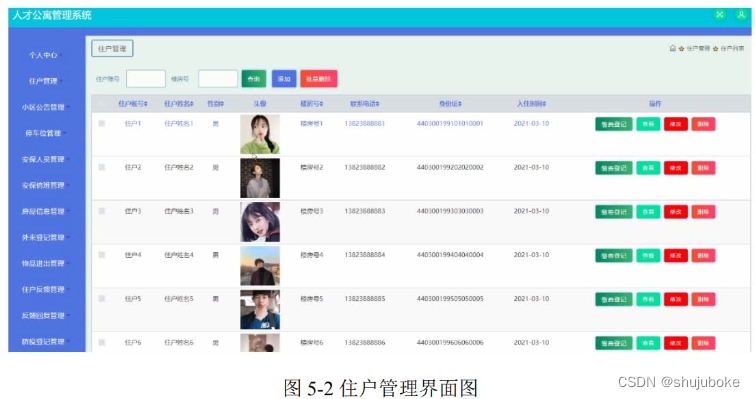
Task: Click 删除 for 住户4
Action: point(703,256)
